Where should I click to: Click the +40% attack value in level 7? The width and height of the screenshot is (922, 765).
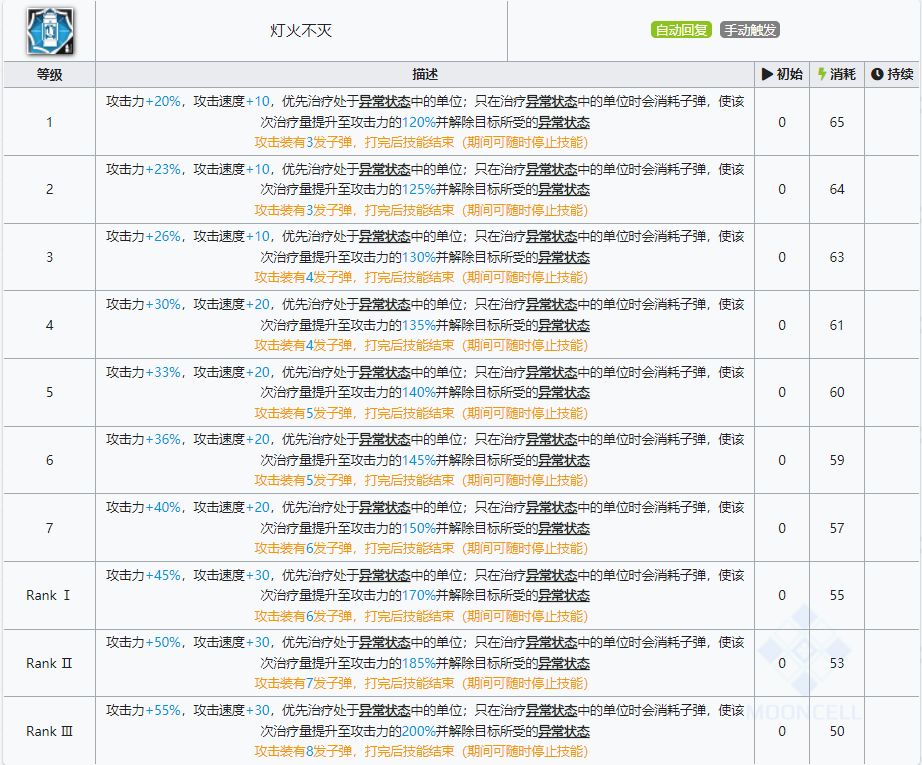[163, 507]
